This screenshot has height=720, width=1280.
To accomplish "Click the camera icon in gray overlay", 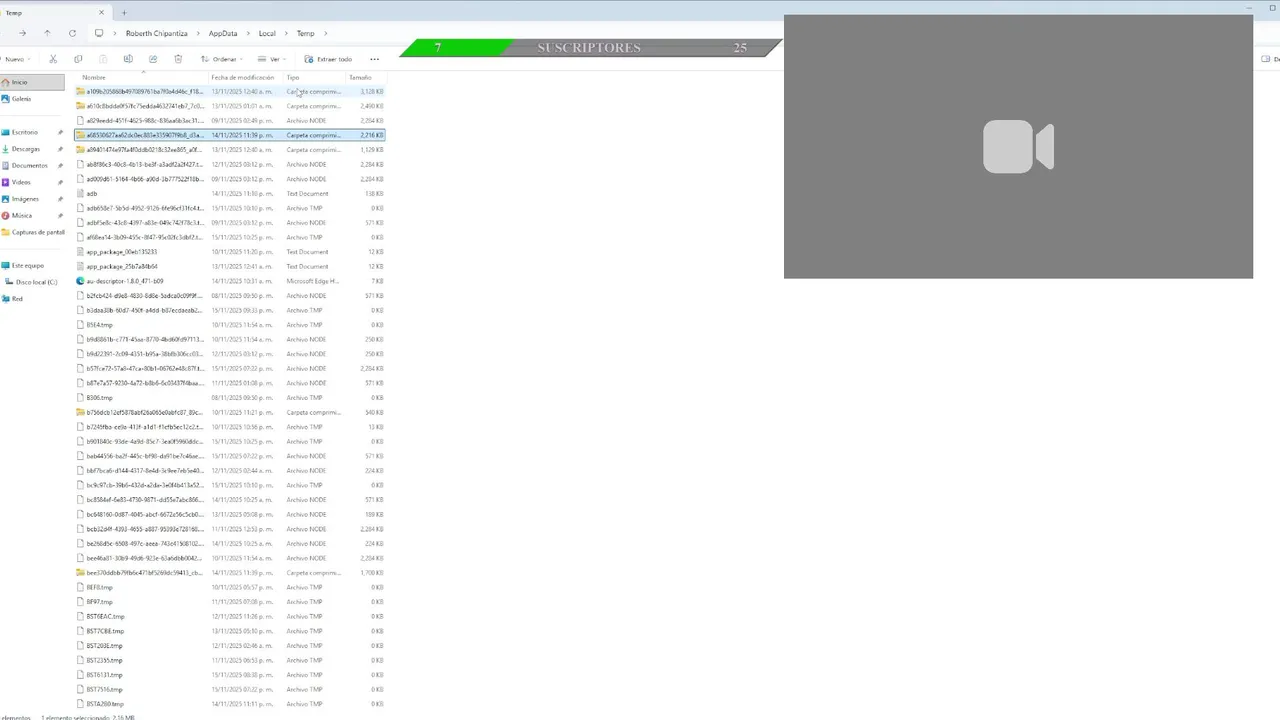I will tap(1018, 146).
